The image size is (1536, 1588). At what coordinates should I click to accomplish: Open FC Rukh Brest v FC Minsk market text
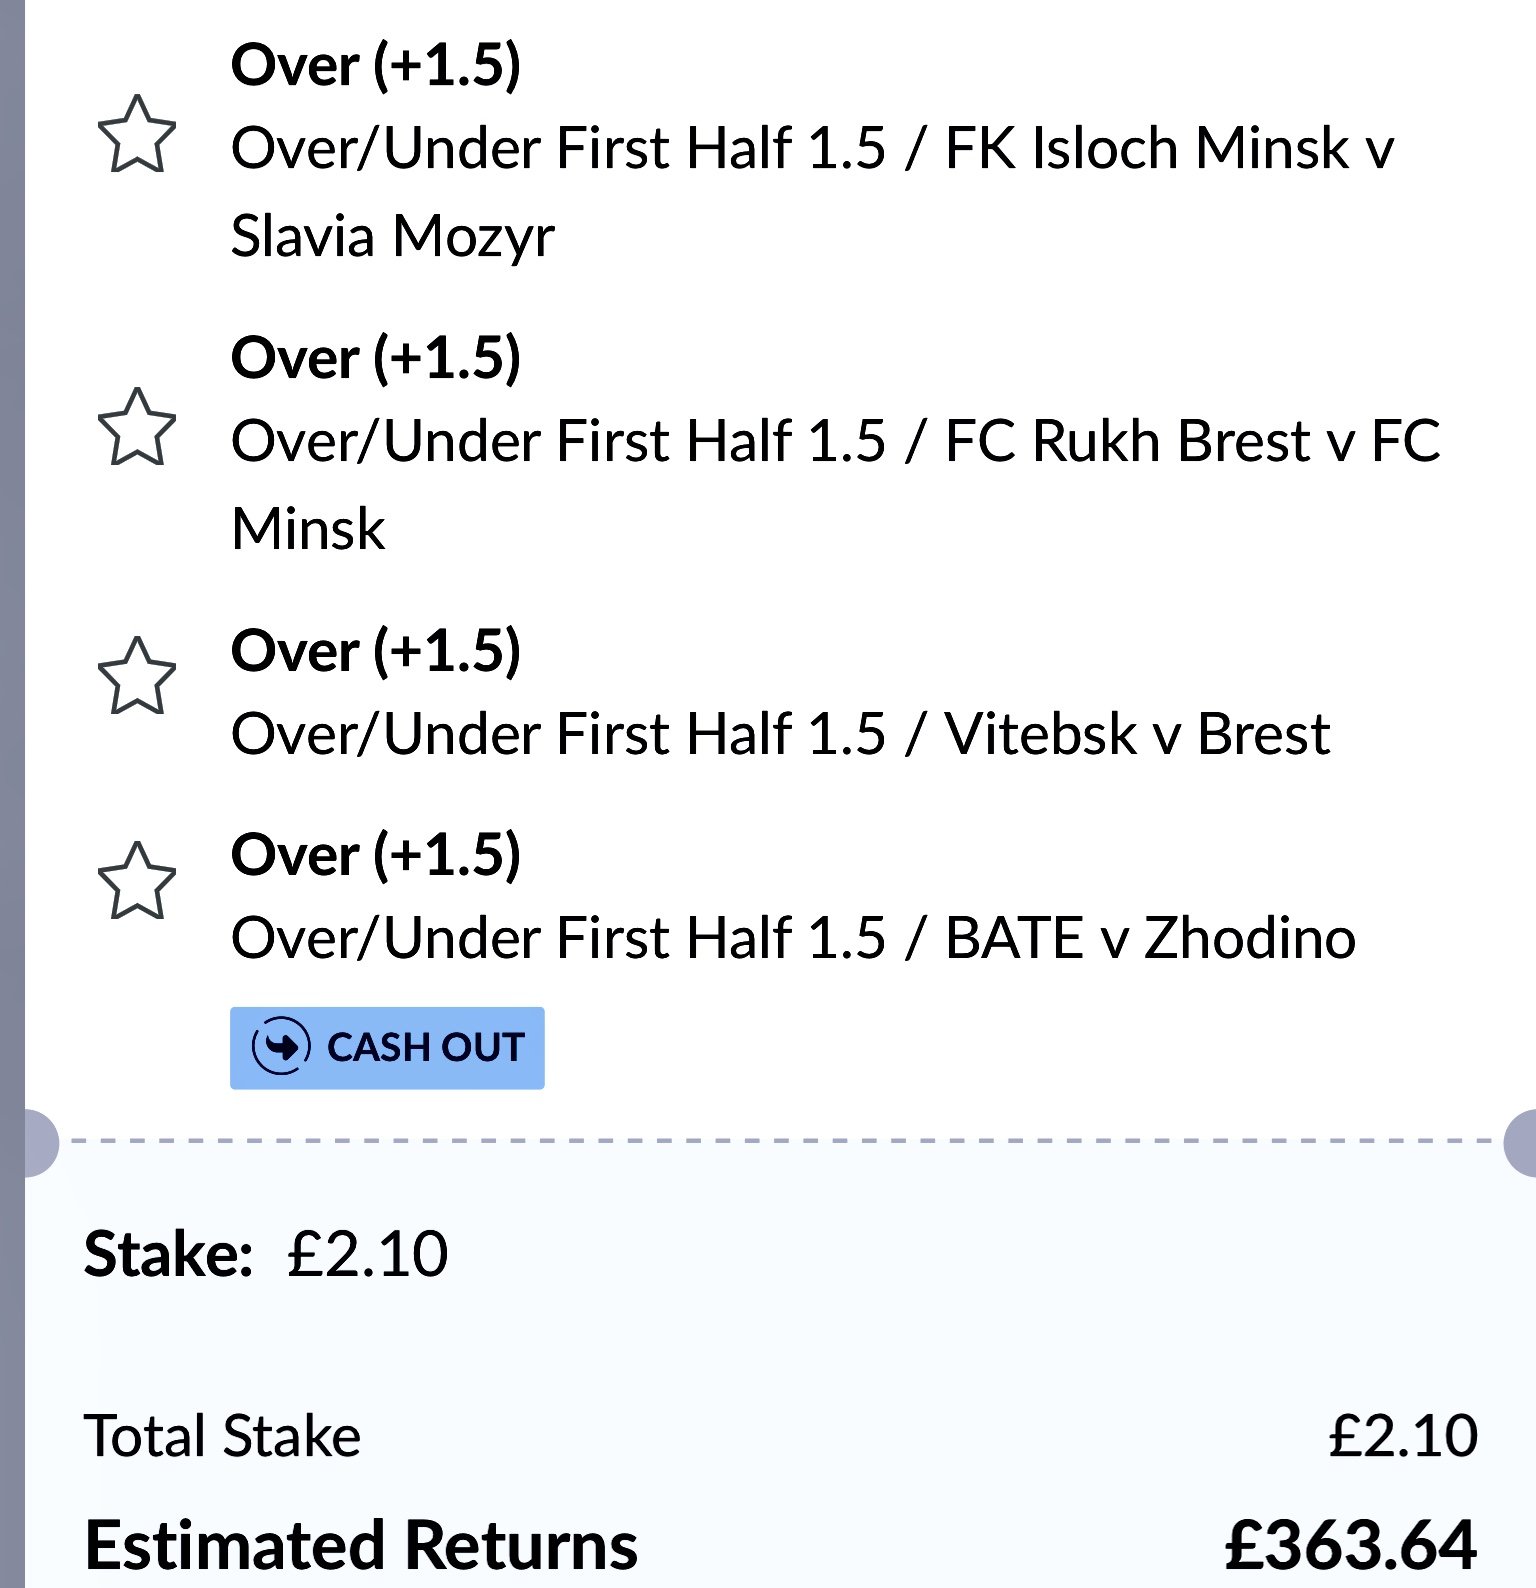point(836,485)
